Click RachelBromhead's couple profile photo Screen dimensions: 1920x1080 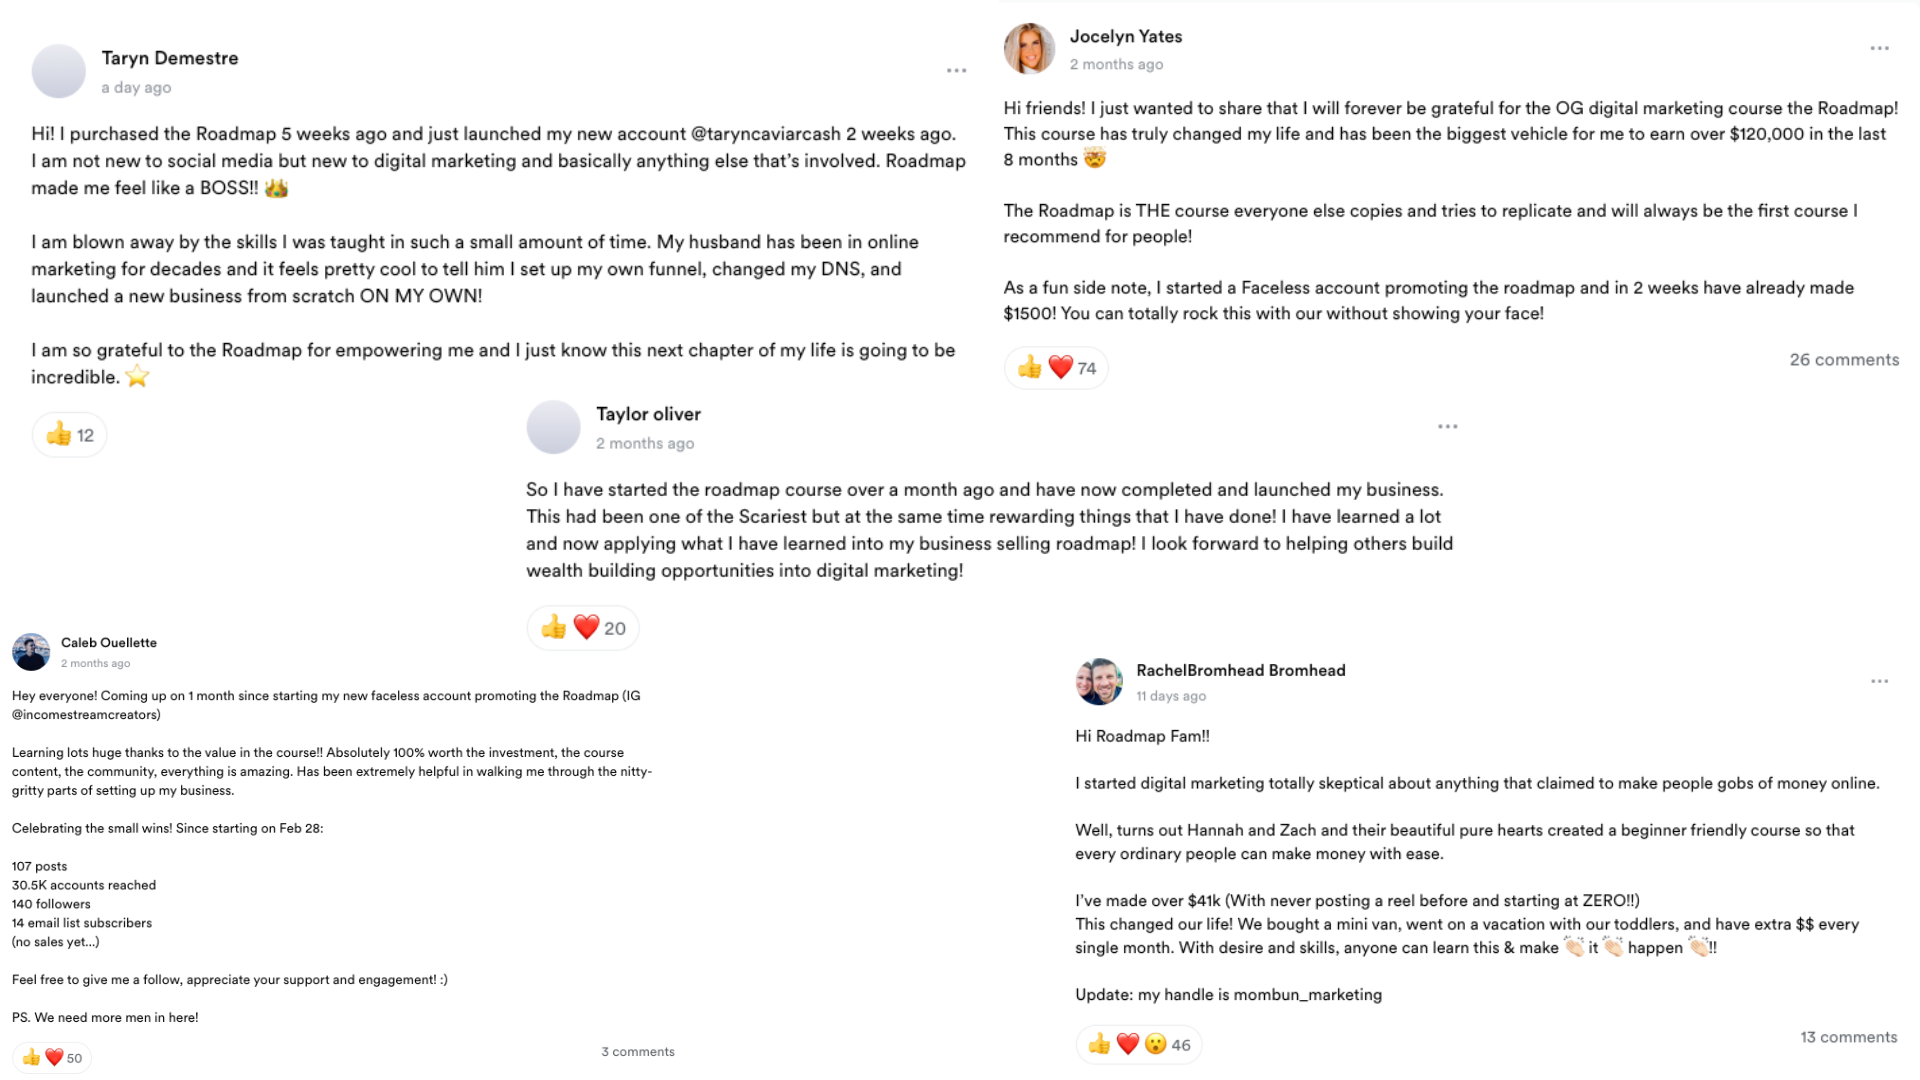click(1099, 682)
